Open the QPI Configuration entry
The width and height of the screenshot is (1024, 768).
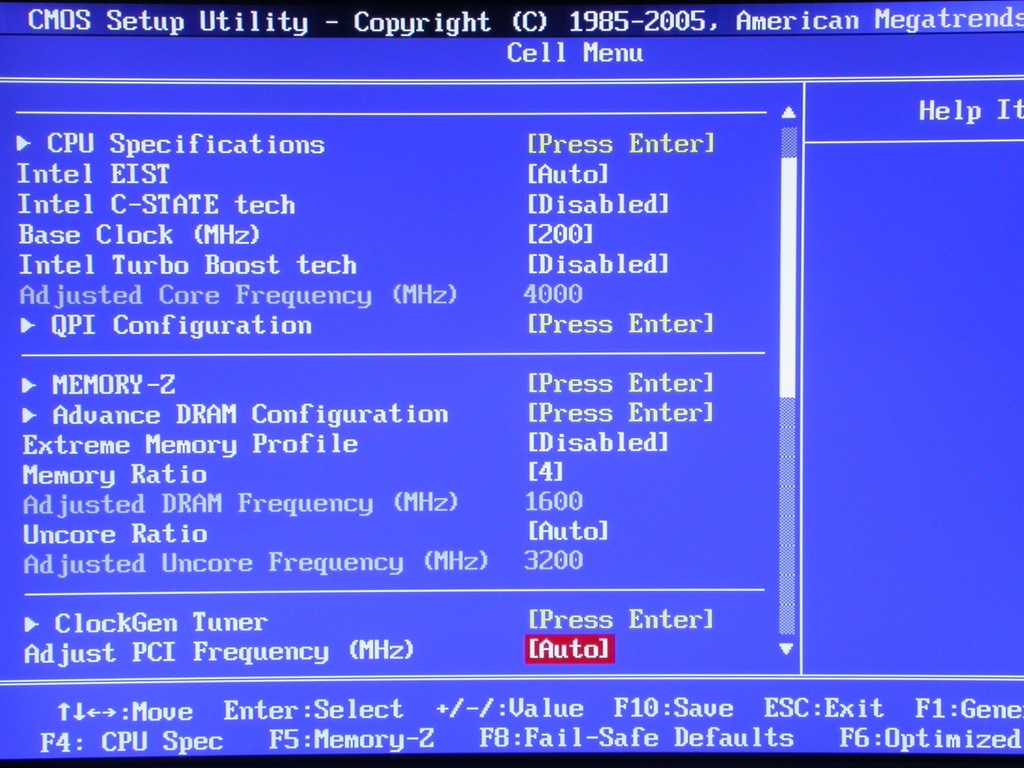[181, 325]
